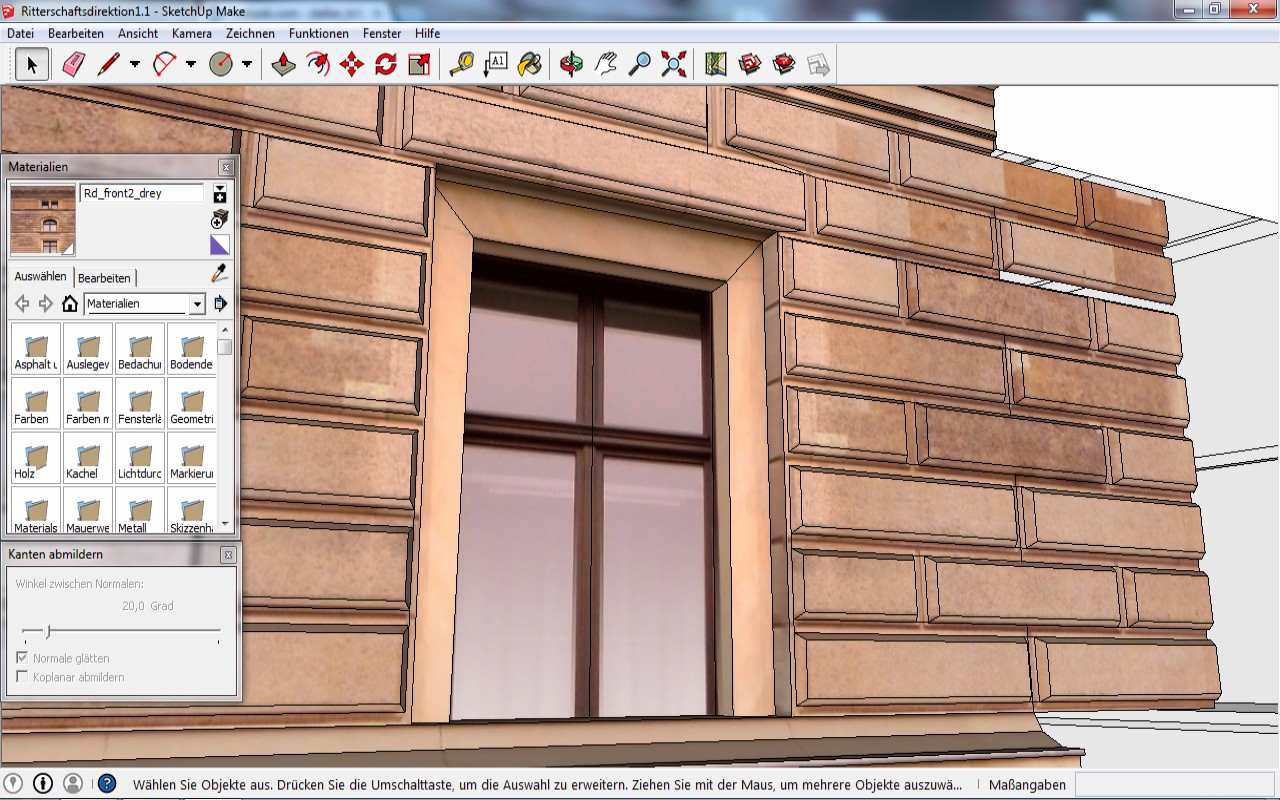
Task: Enable the Koplanar abmildern checkbox
Action: pos(23,677)
